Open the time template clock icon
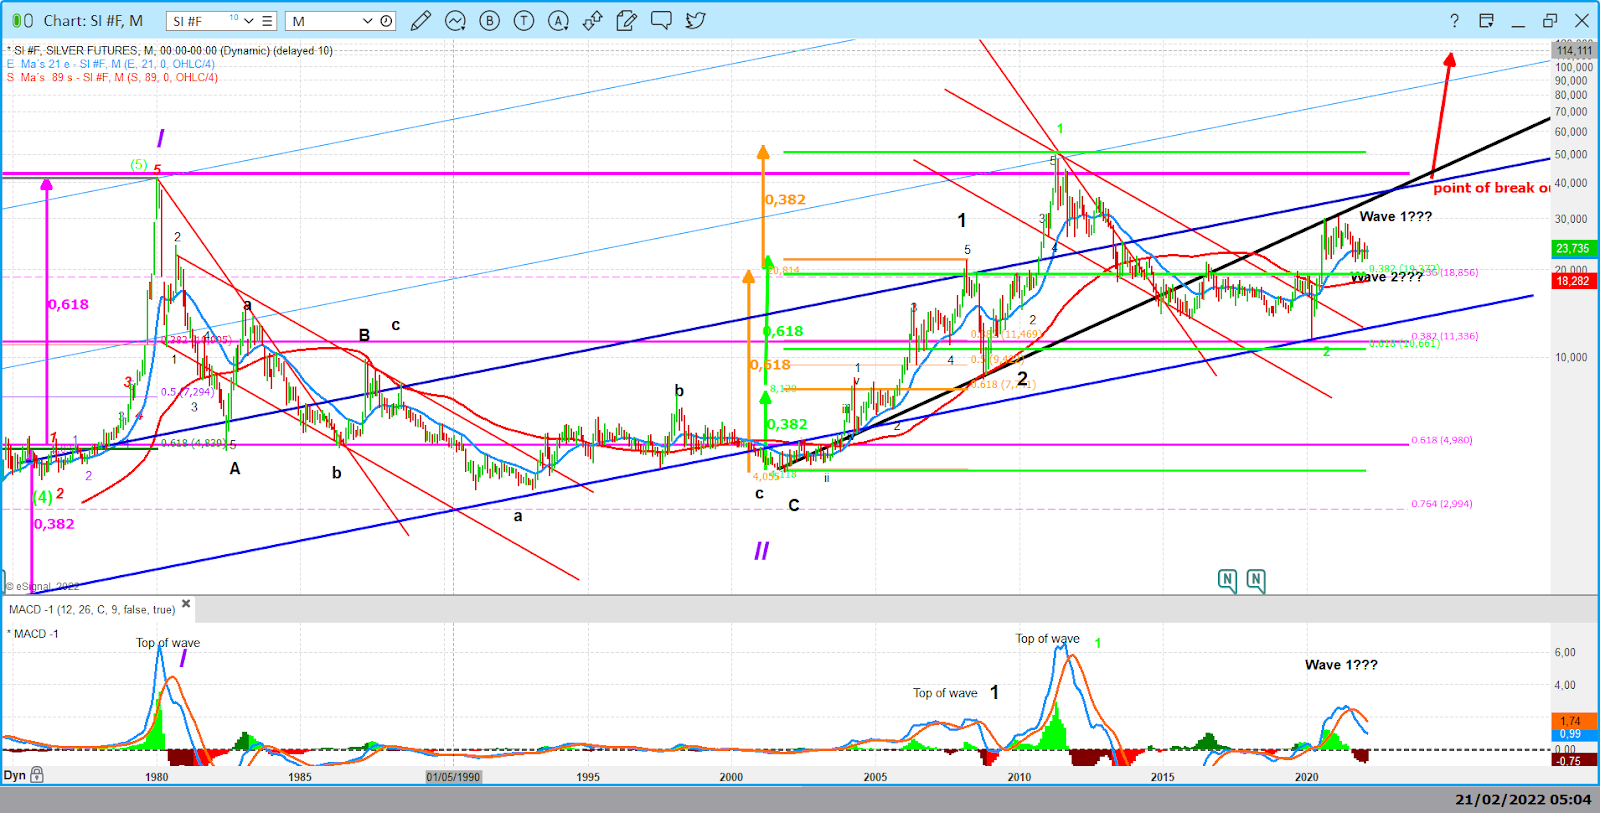The width and height of the screenshot is (1600, 813). [386, 21]
